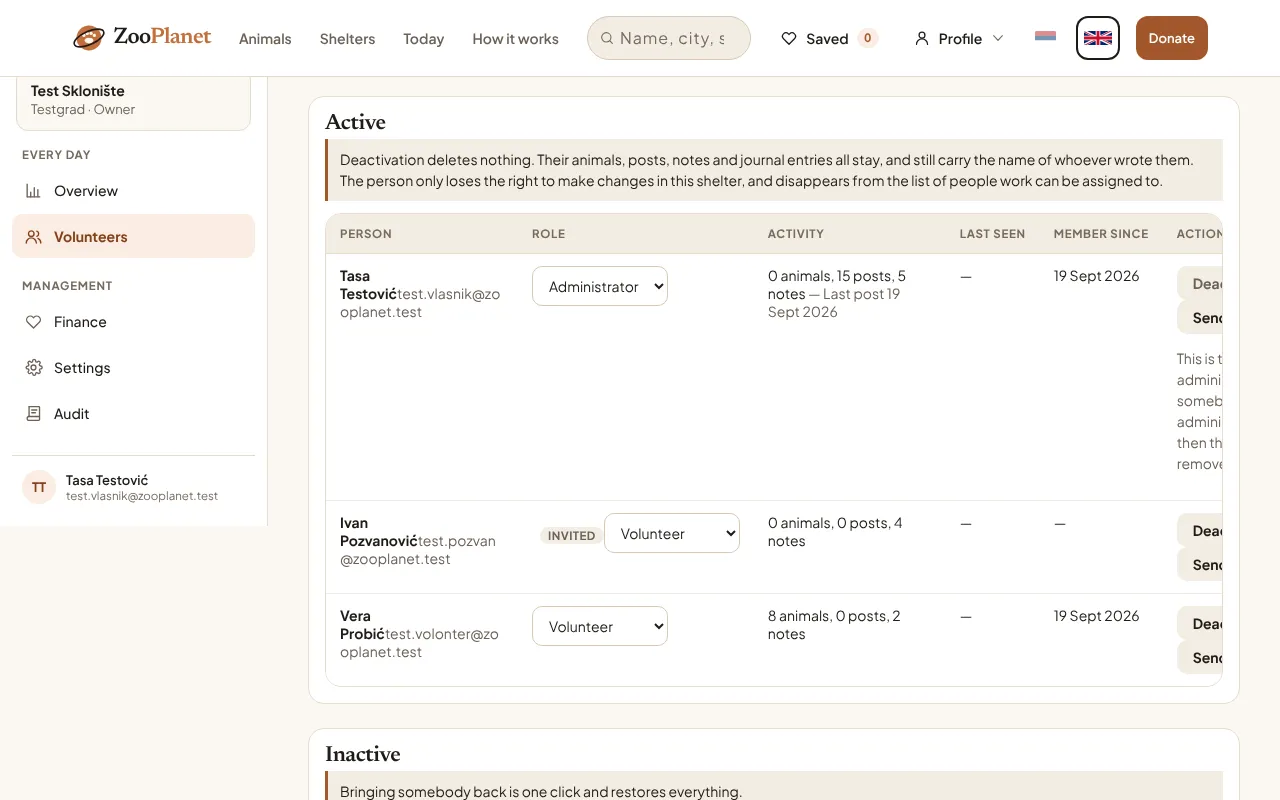Click Tasa Testović name in the table
The height and width of the screenshot is (800, 1280).
(368, 285)
